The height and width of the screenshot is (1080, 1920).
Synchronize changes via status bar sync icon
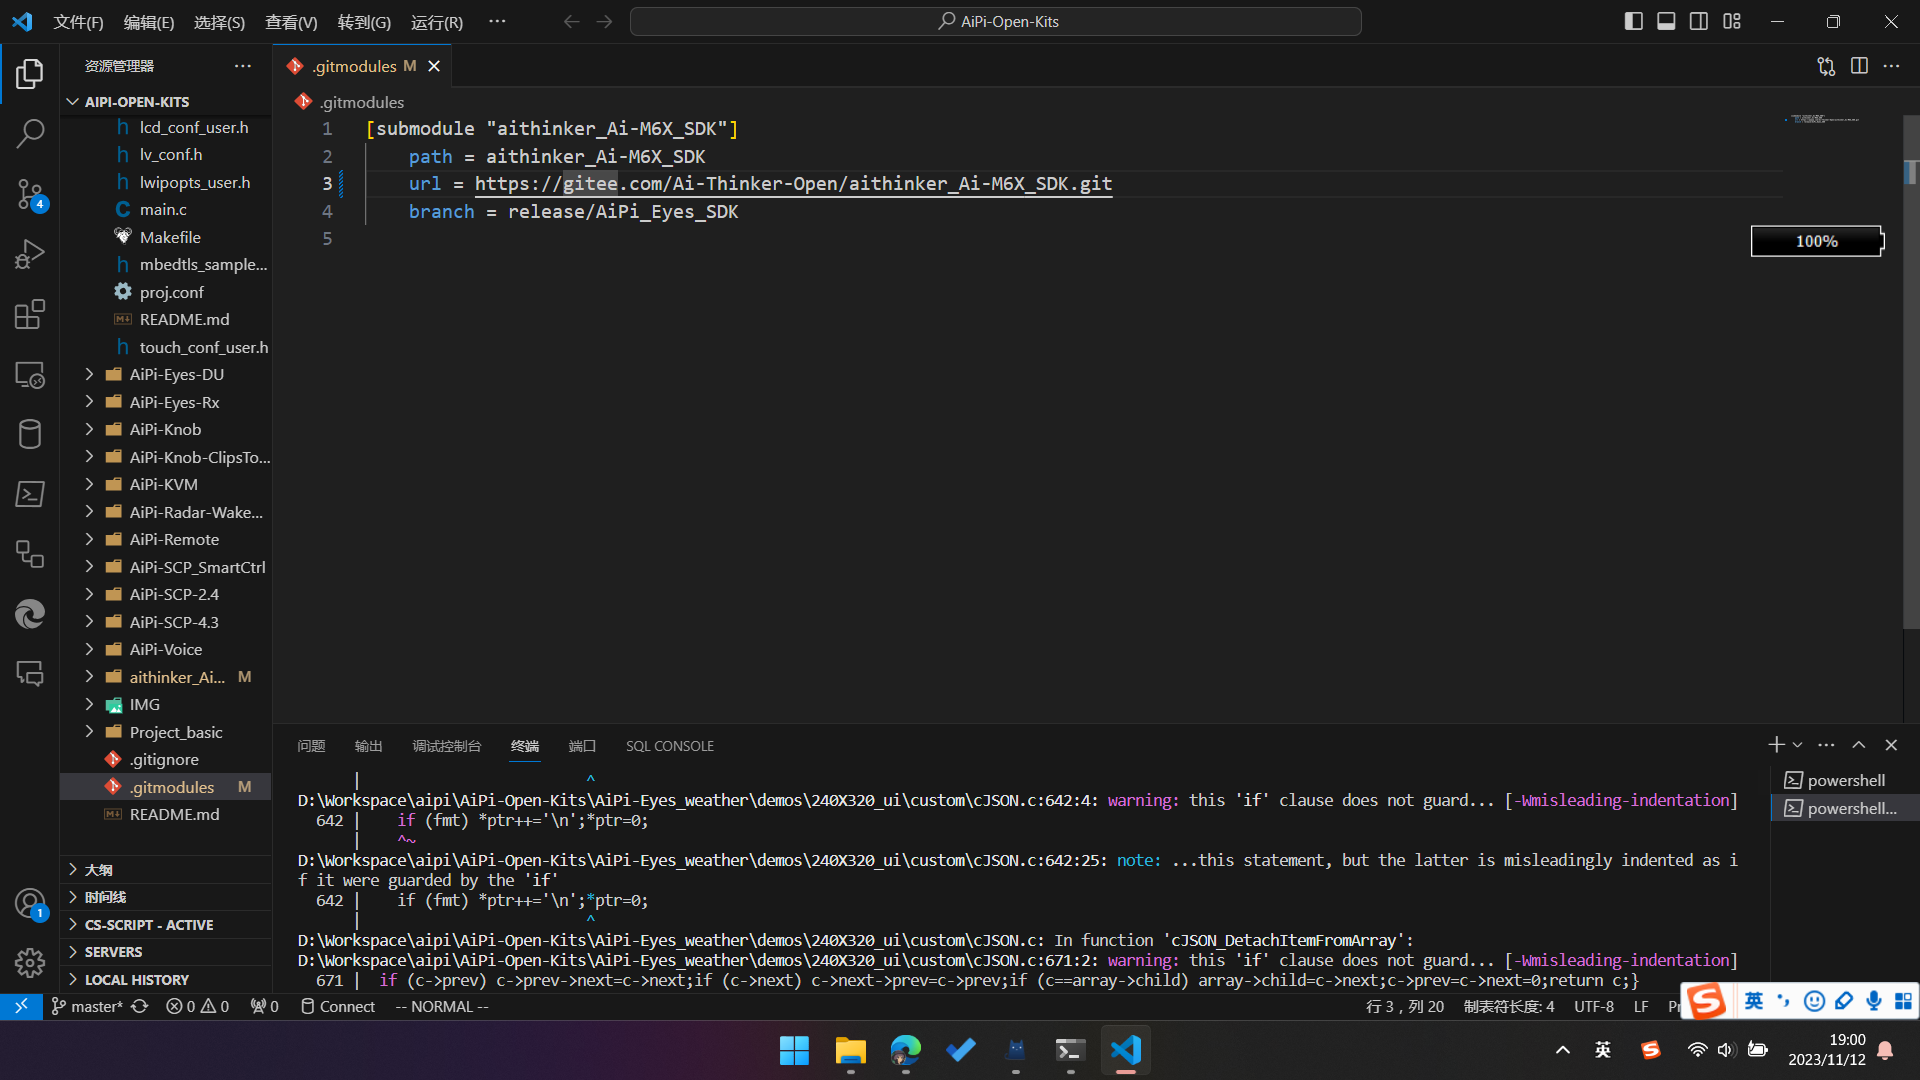click(140, 1006)
